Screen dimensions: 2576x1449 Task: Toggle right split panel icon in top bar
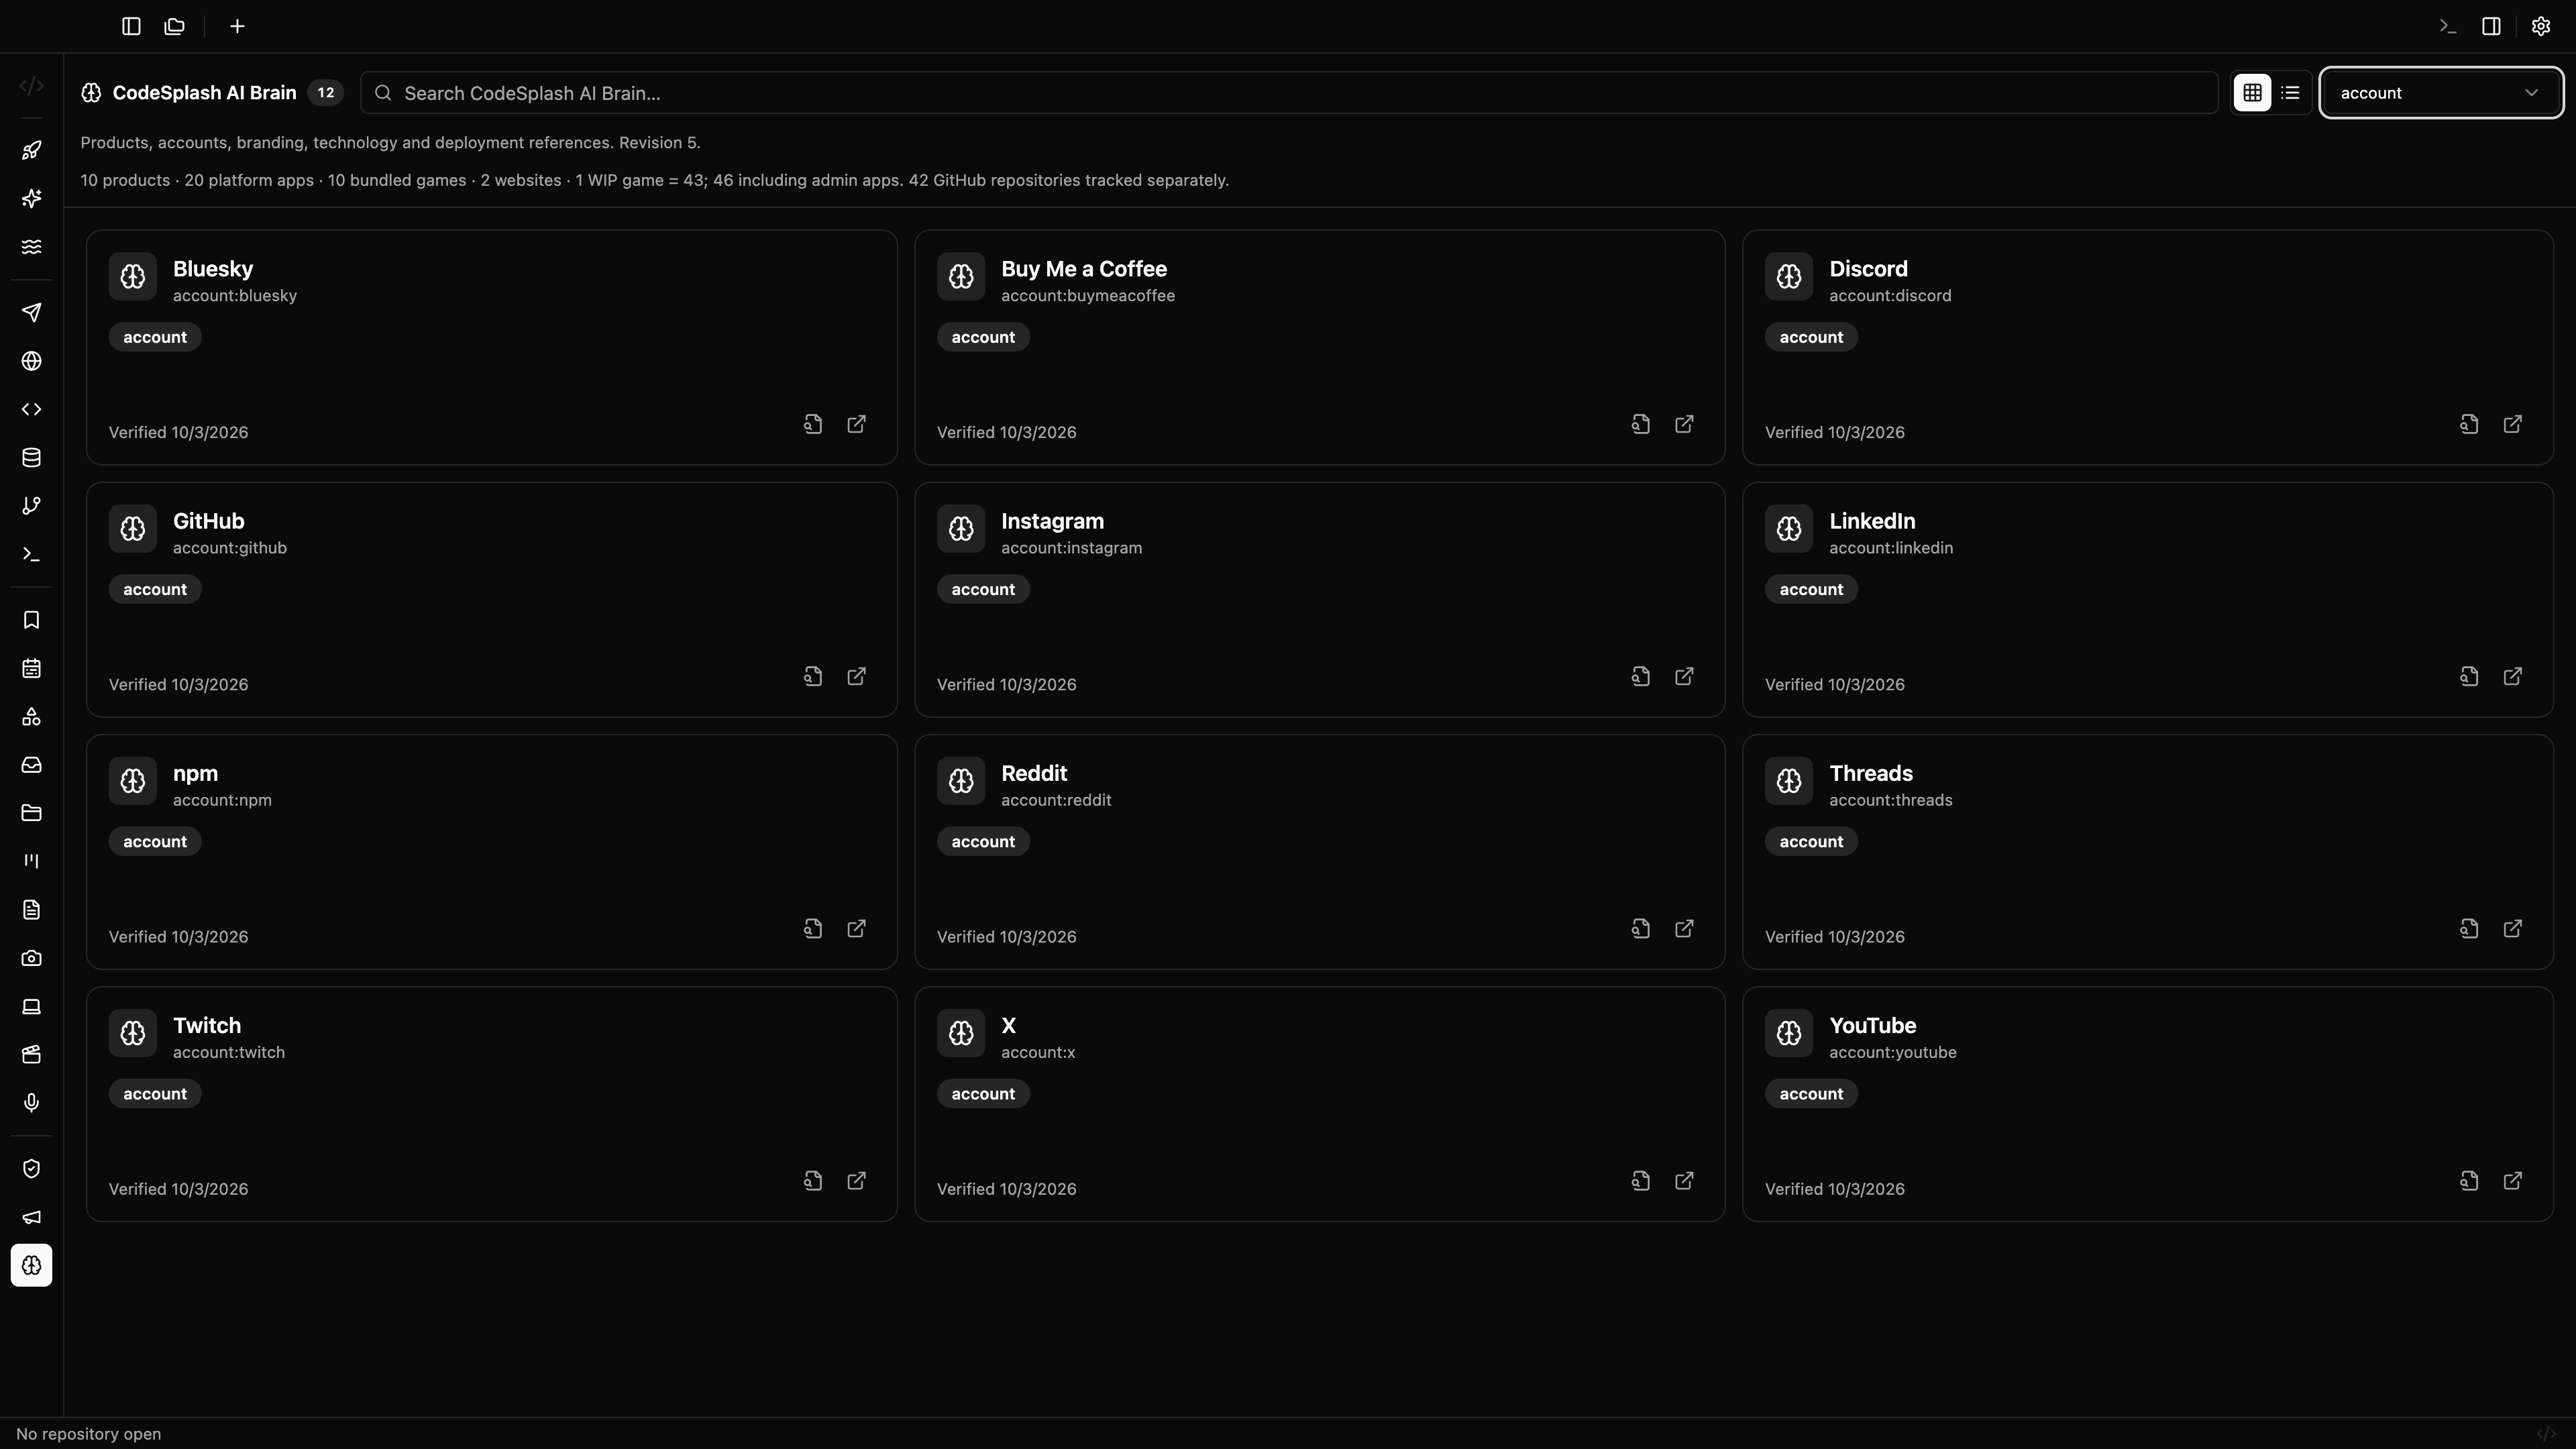2491,26
